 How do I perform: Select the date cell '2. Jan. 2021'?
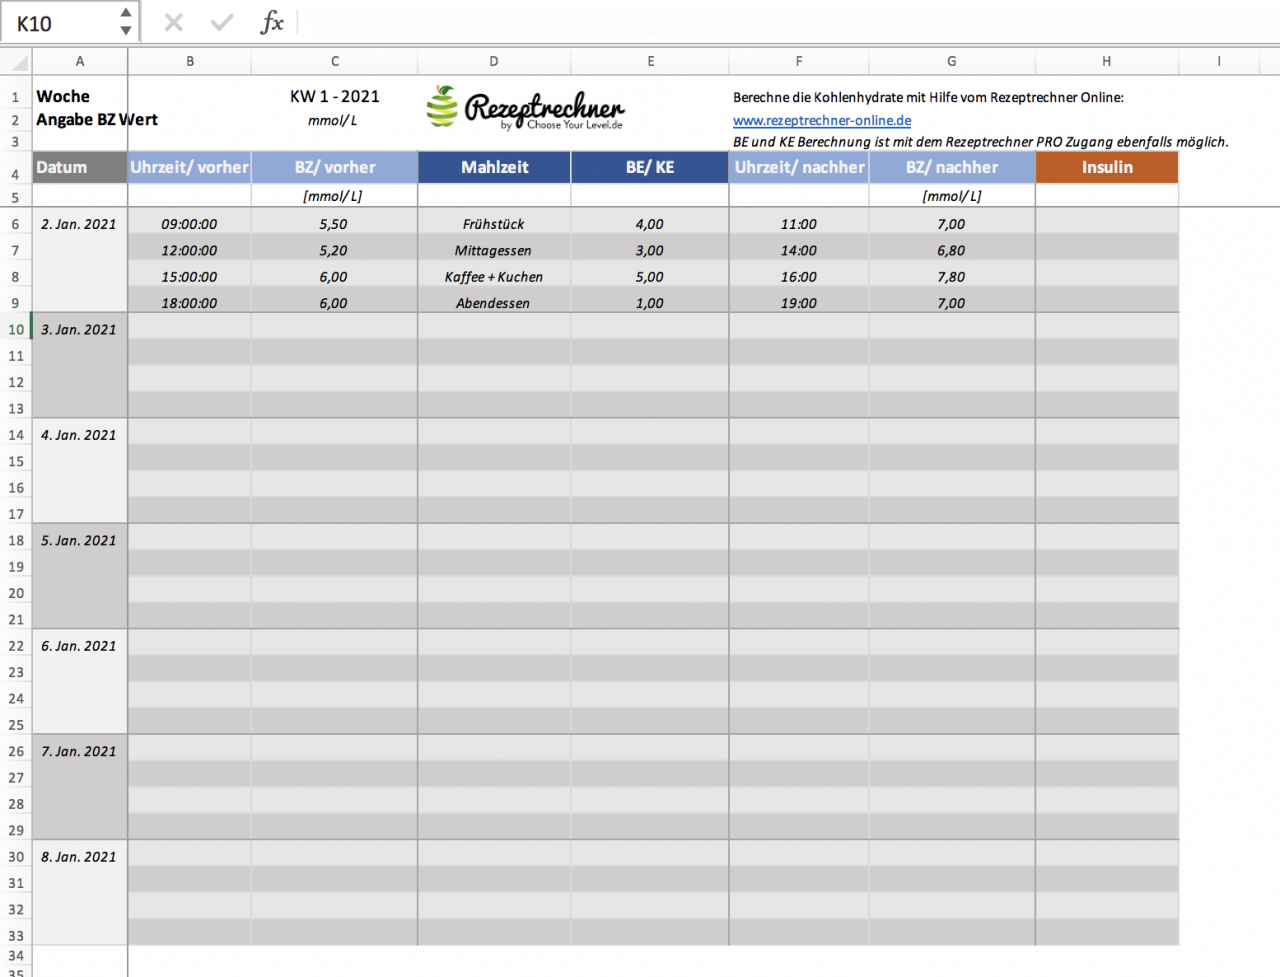coord(79,223)
